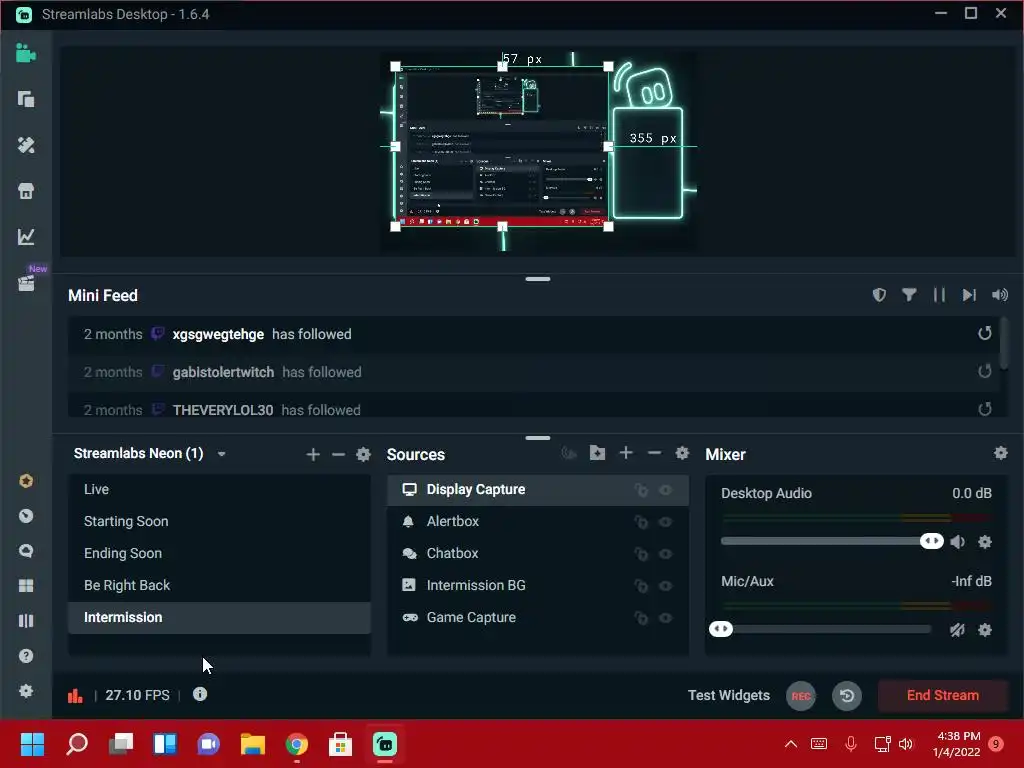Image resolution: width=1024 pixels, height=768 pixels.
Task: Add a new scene with plus icon
Action: 313,455
